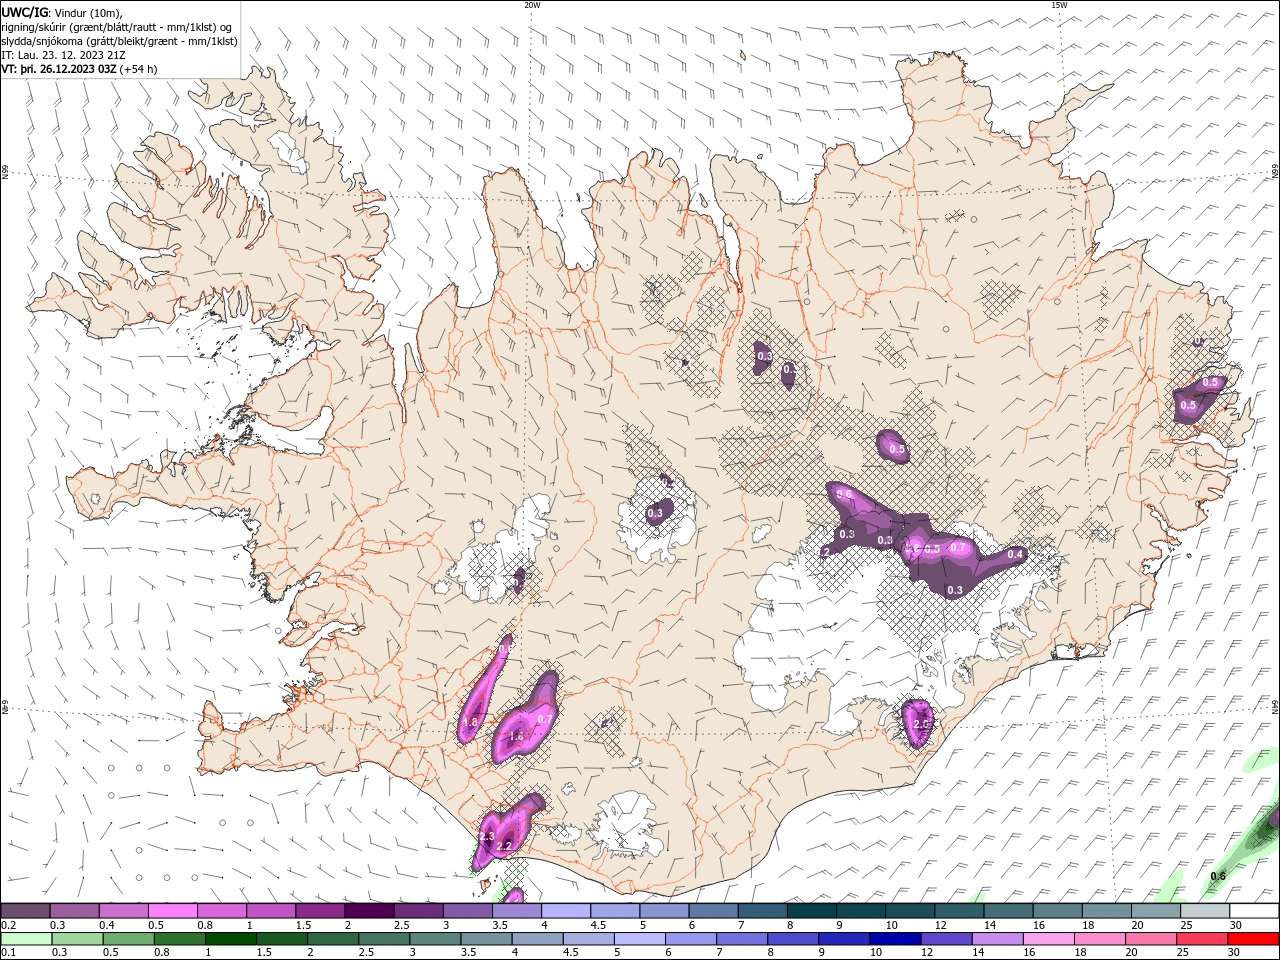
Task: Pick the bright red 30 rain swatch
Action: (x=1251, y=939)
